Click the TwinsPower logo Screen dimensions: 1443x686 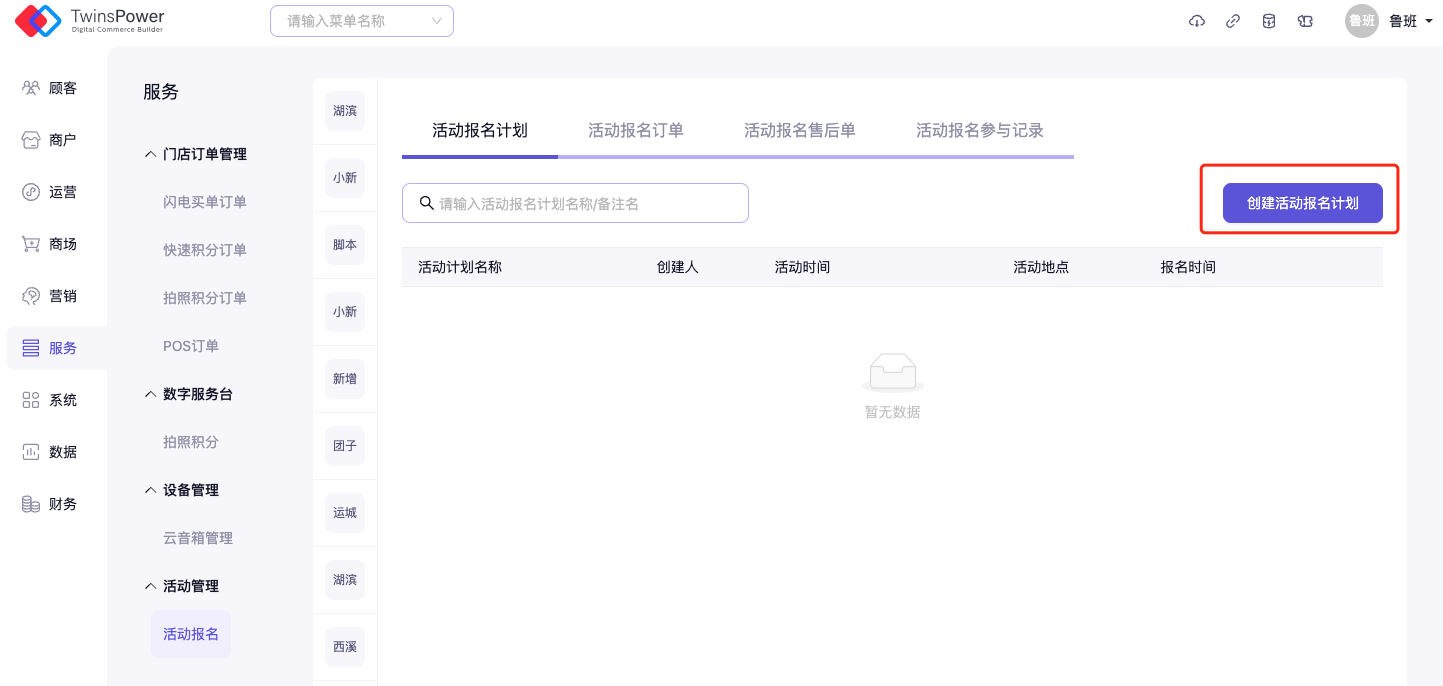coord(90,21)
